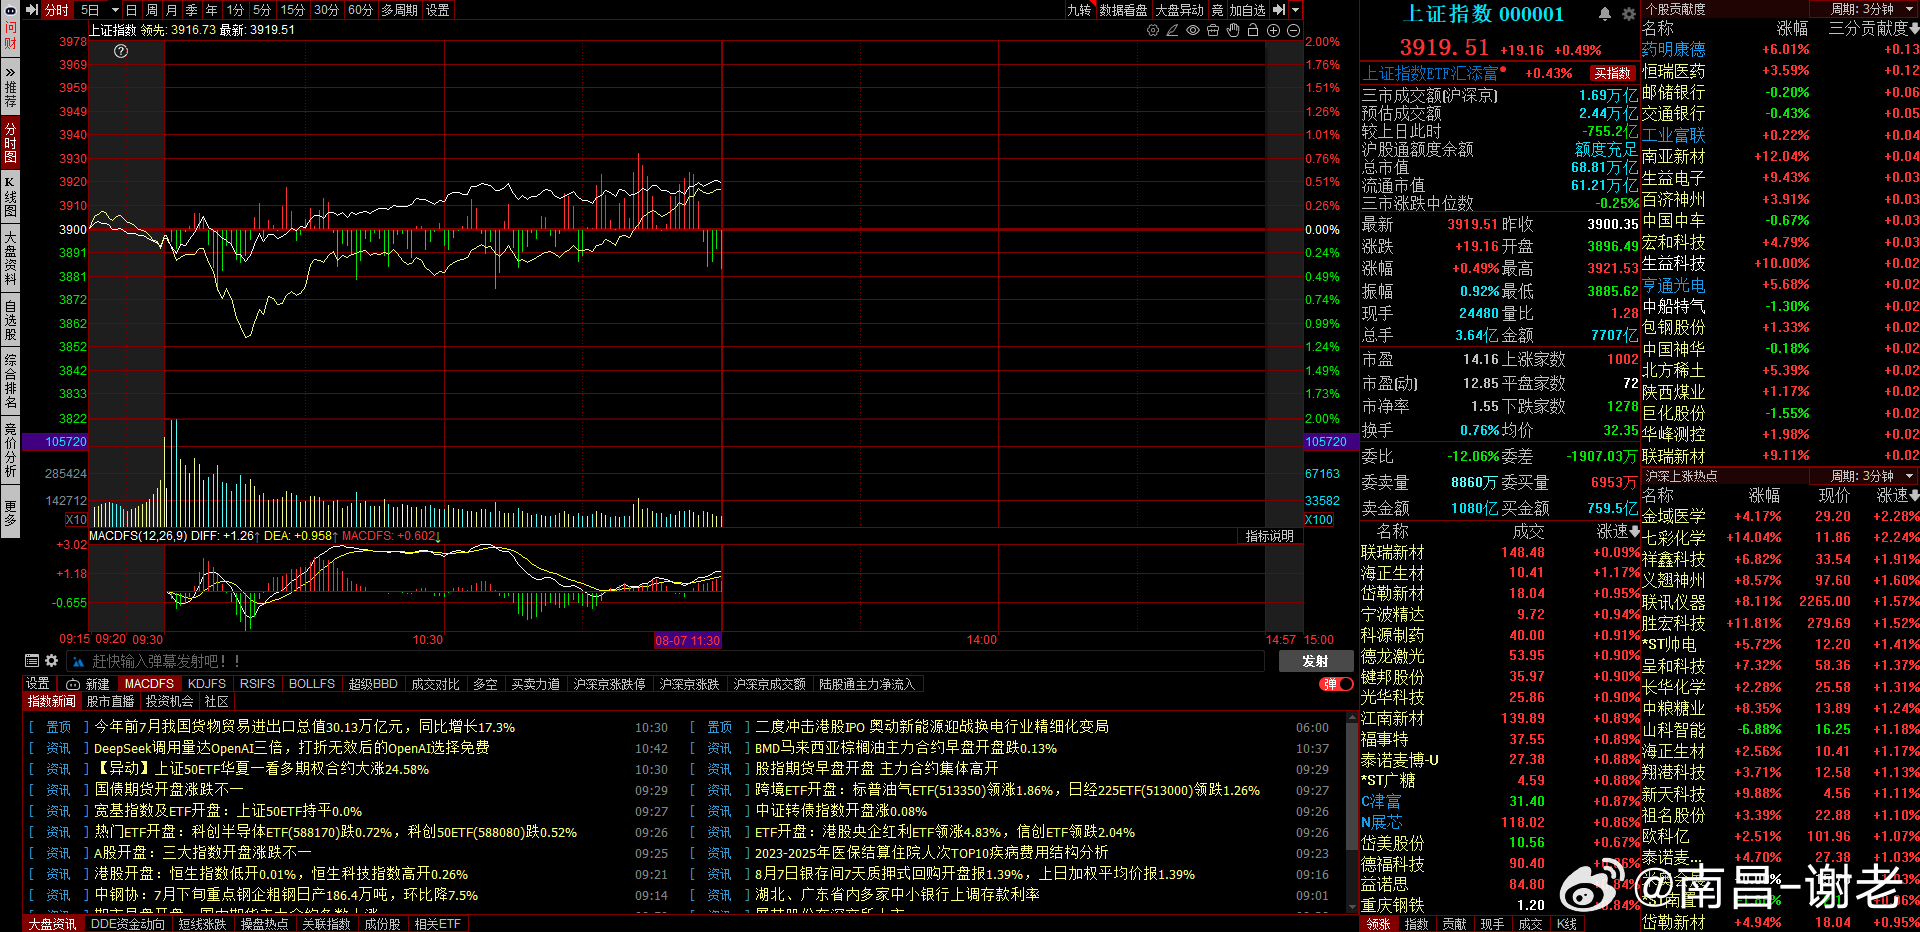Open the chart settings gear icon
Image resolution: width=1920 pixels, height=932 pixels.
tap(1153, 30)
